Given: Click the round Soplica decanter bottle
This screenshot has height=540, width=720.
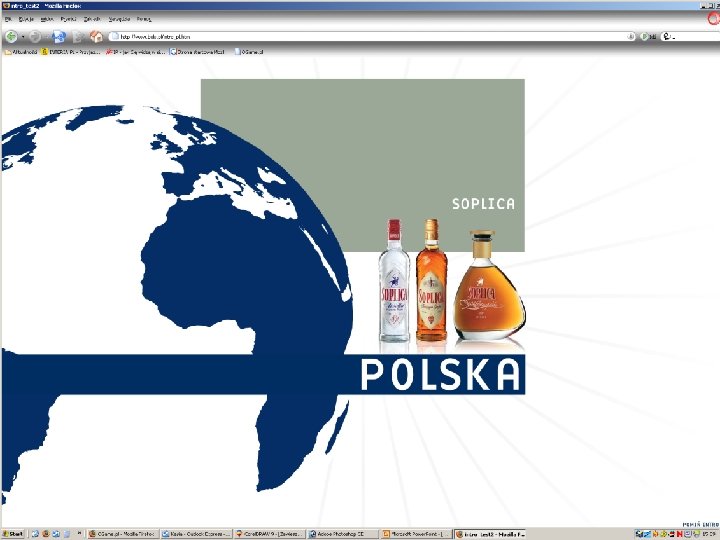Looking at the screenshot, I should 489,286.
